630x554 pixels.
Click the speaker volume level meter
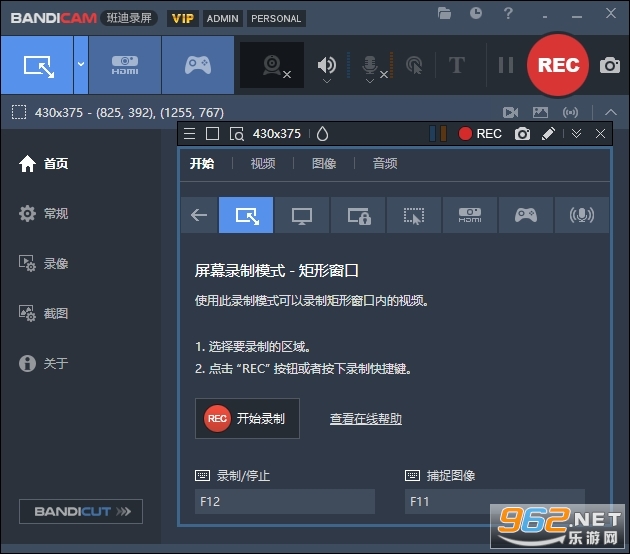click(x=348, y=65)
